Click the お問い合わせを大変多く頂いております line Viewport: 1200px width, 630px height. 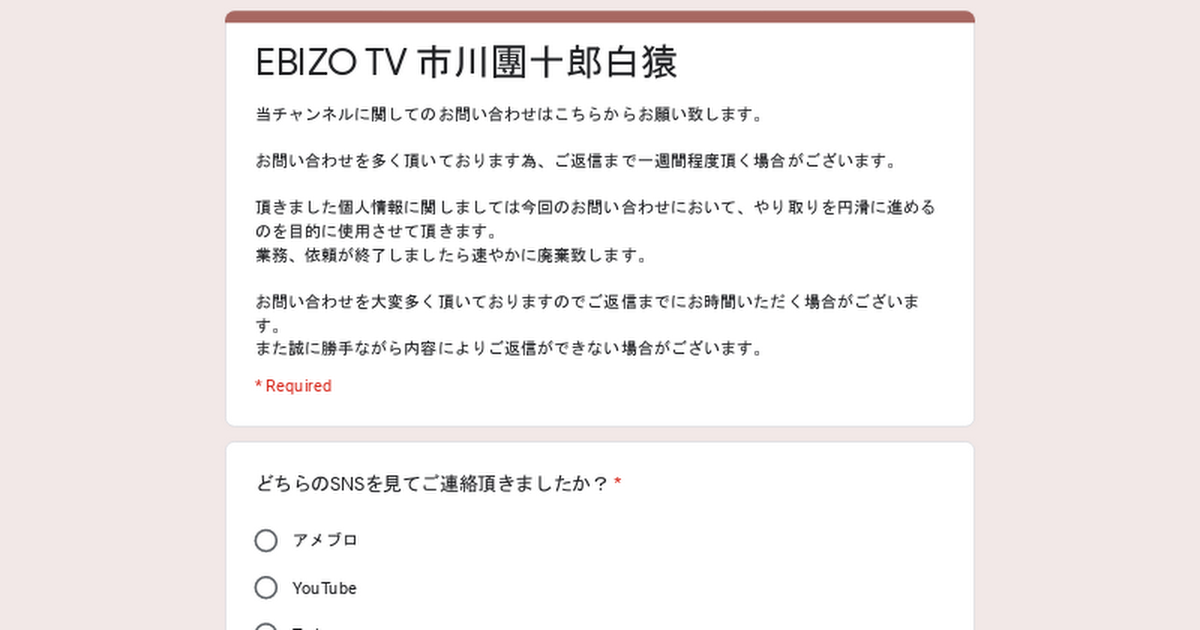click(x=588, y=302)
